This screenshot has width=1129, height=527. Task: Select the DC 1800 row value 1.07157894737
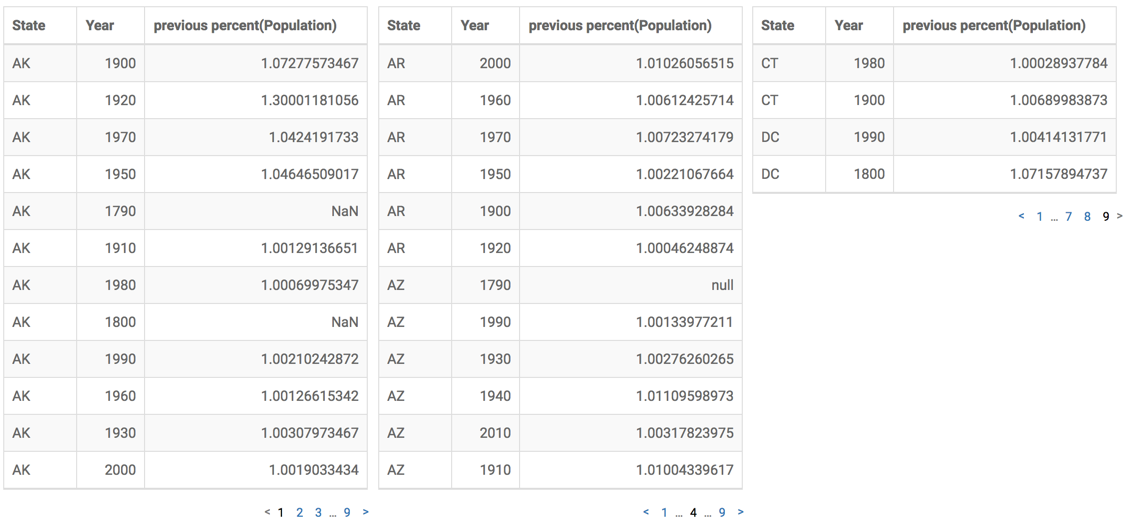(1058, 174)
